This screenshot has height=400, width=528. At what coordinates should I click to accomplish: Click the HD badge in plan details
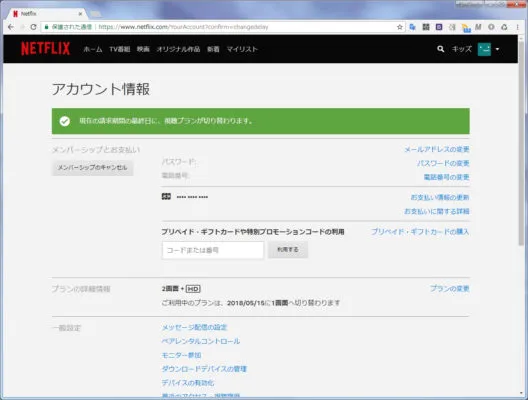tap(193, 289)
